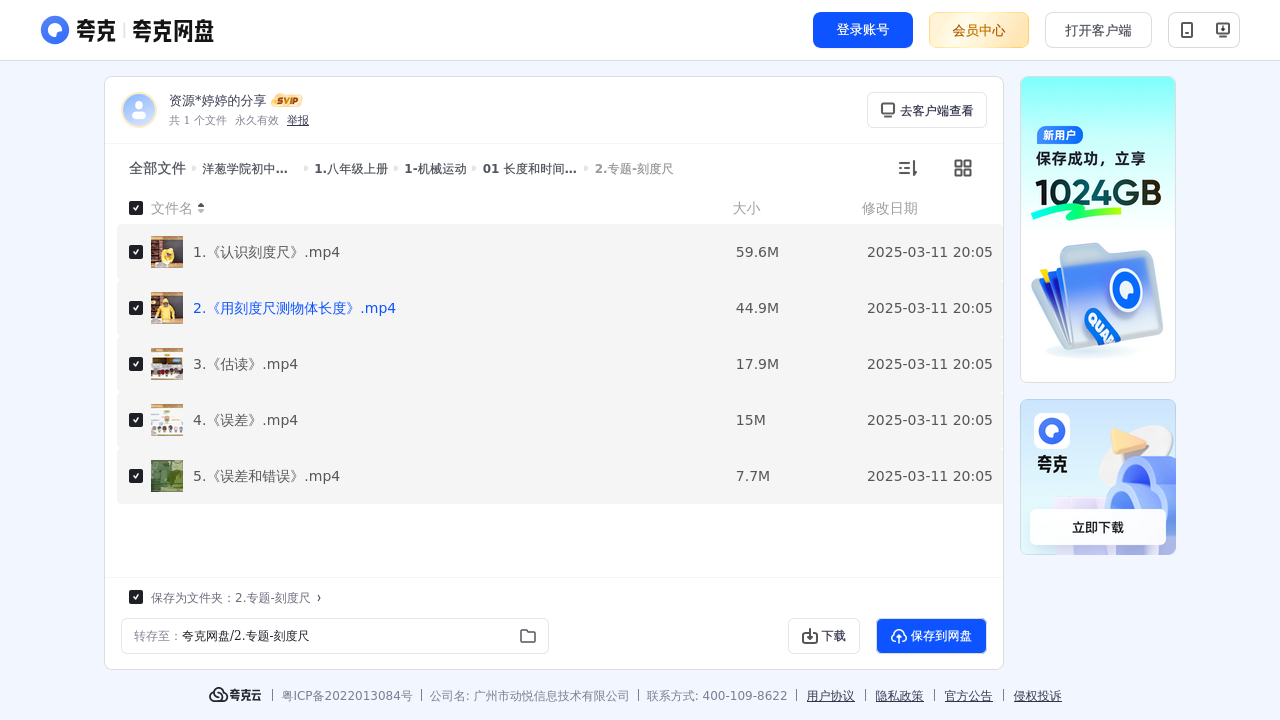The image size is (1280, 720).
Task: Open thumbnail of 1.《认识刻度尺》.mp4
Action: coord(167,252)
